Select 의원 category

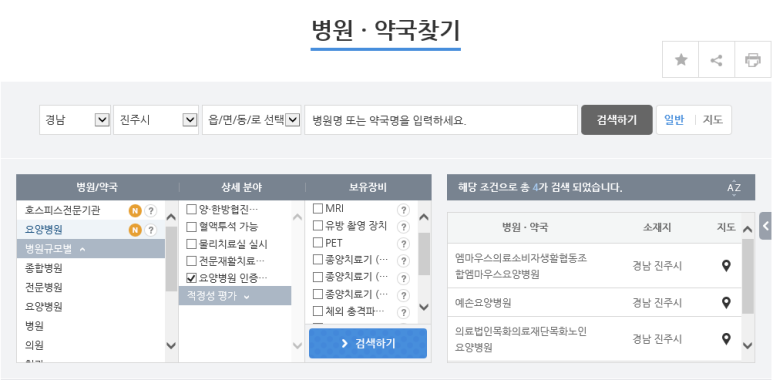35,345
